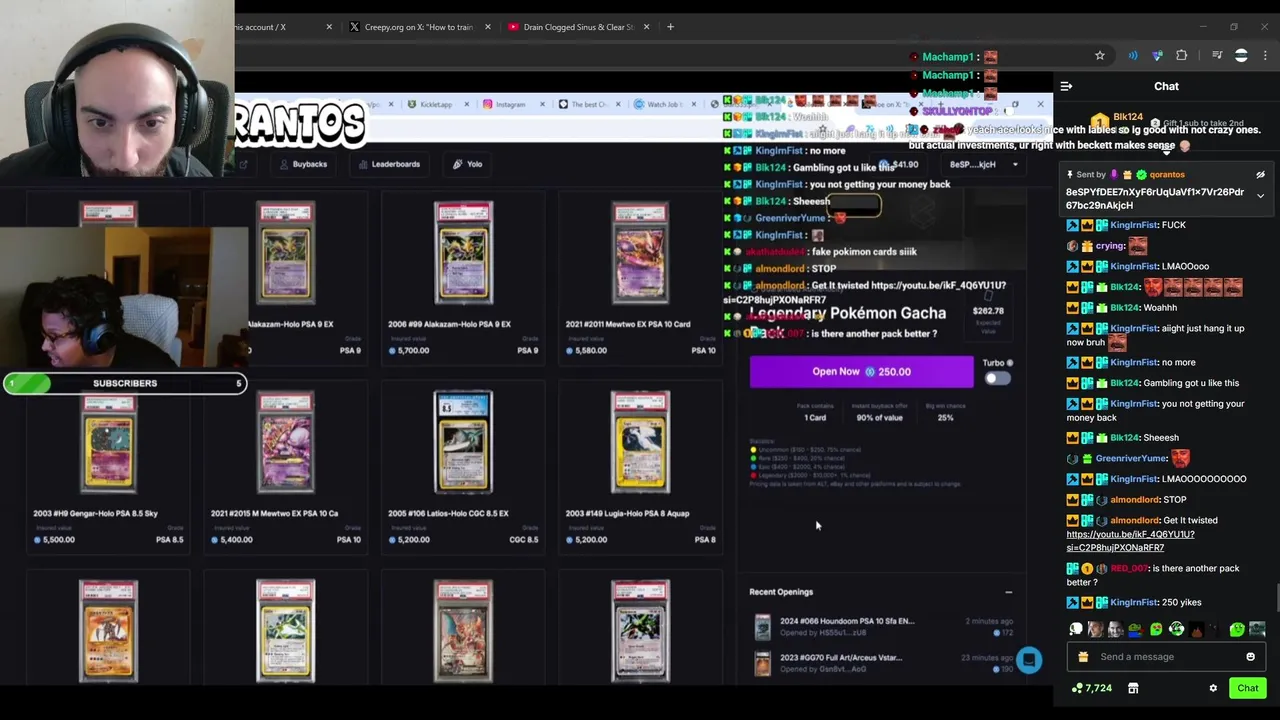Click Blk124 top gifter on leaderboard
Image resolution: width=1280 pixels, height=720 pixels.
pos(1128,117)
